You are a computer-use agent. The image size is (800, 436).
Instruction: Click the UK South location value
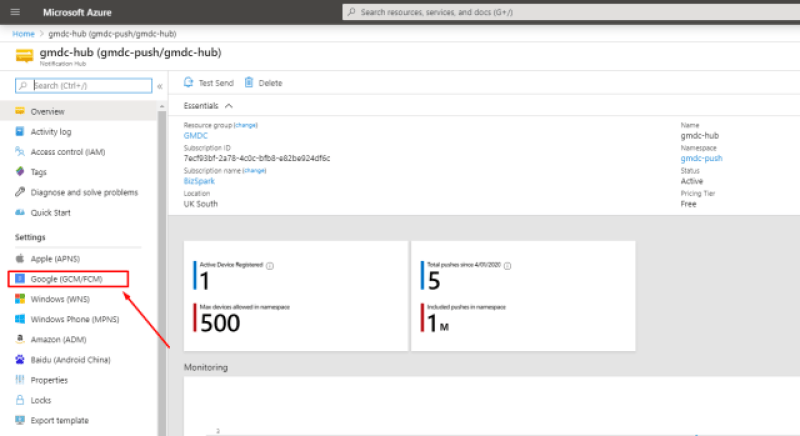click(x=201, y=203)
